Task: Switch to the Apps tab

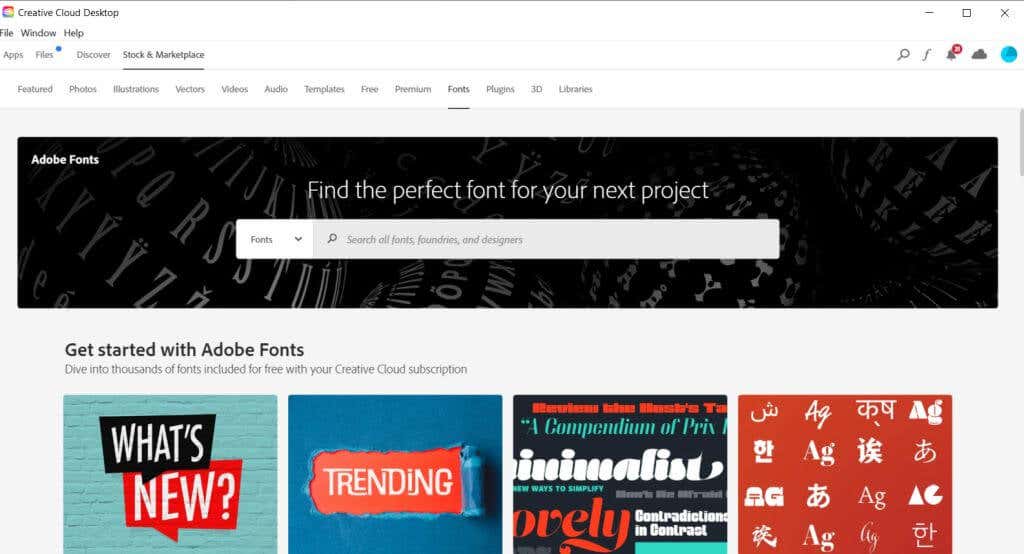Action: point(13,55)
